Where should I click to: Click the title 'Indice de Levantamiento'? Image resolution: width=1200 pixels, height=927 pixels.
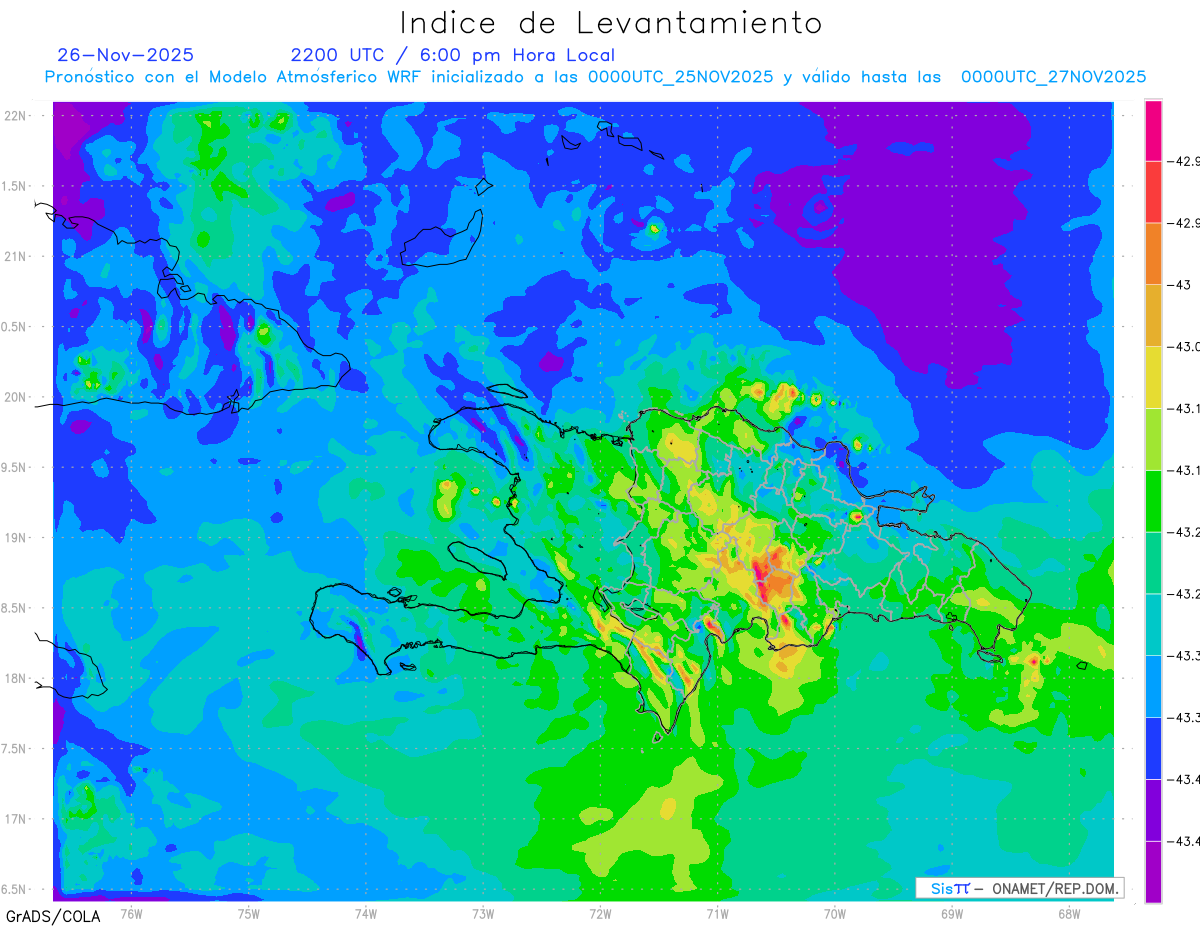pos(610,23)
